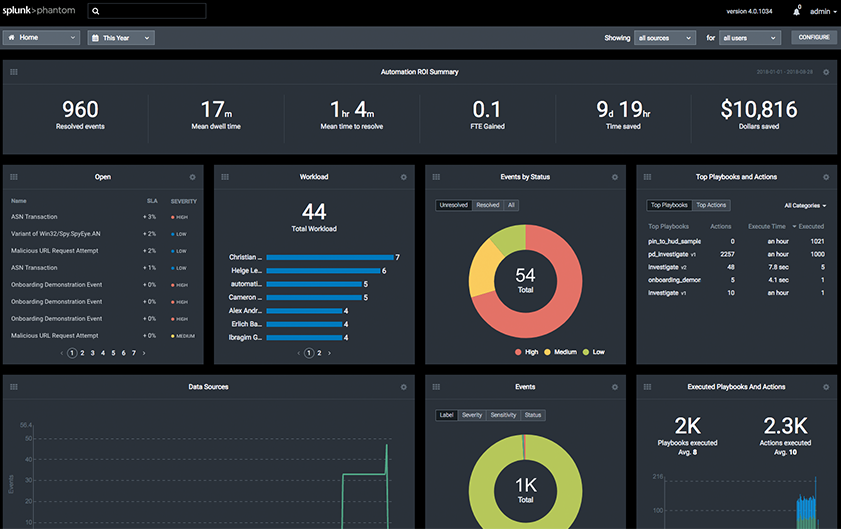The width and height of the screenshot is (841, 529).
Task: Select the Status tab in Events
Action: pyautogui.click(x=533, y=415)
